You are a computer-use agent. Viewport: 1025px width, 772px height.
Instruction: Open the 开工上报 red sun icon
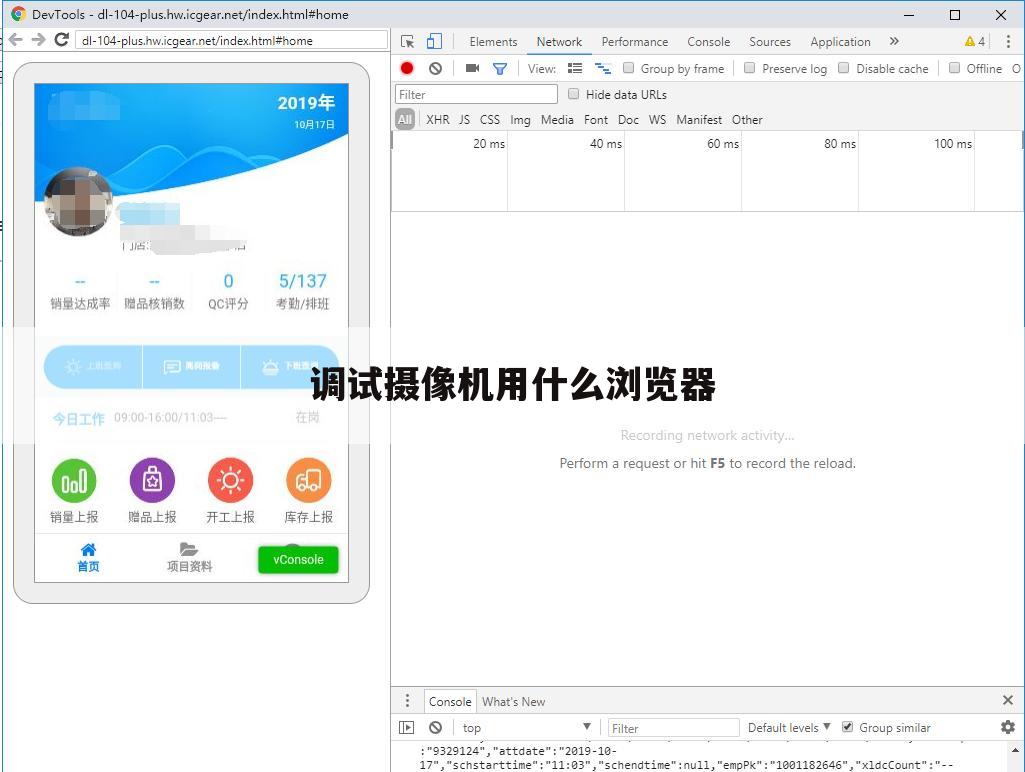point(230,480)
